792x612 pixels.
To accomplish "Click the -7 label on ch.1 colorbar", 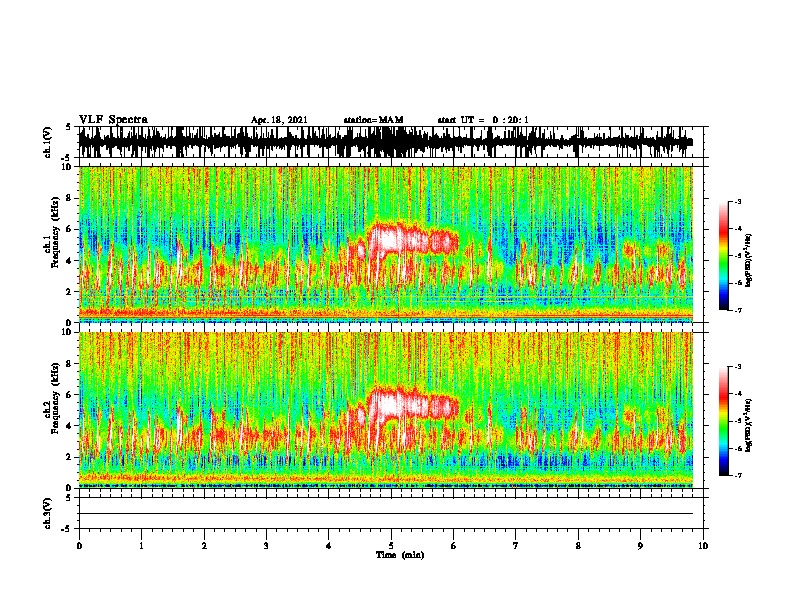I will pyautogui.click(x=737, y=310).
